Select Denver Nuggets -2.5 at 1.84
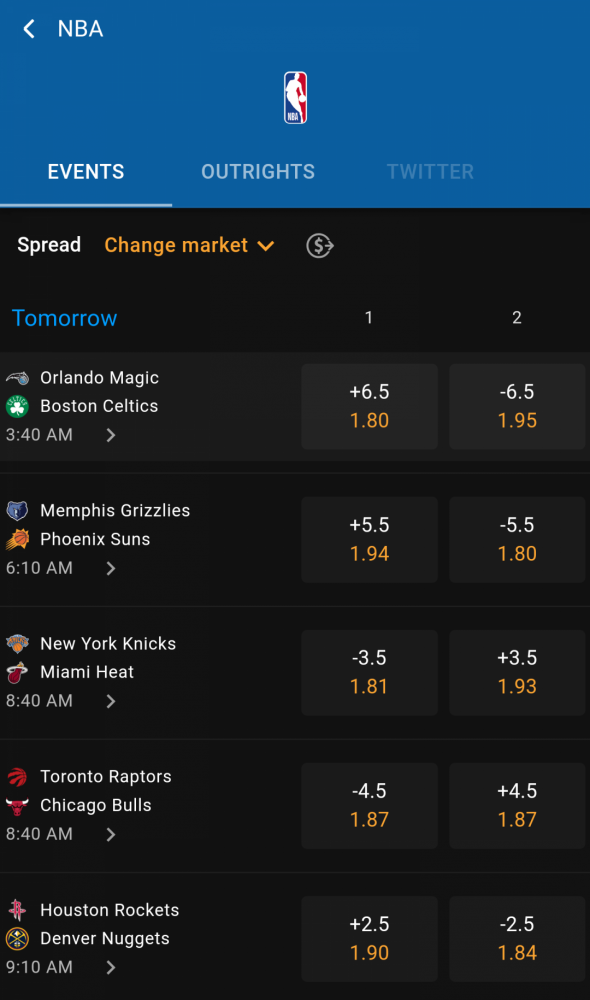Screen dimensions: 590x1000 click(x=517, y=939)
